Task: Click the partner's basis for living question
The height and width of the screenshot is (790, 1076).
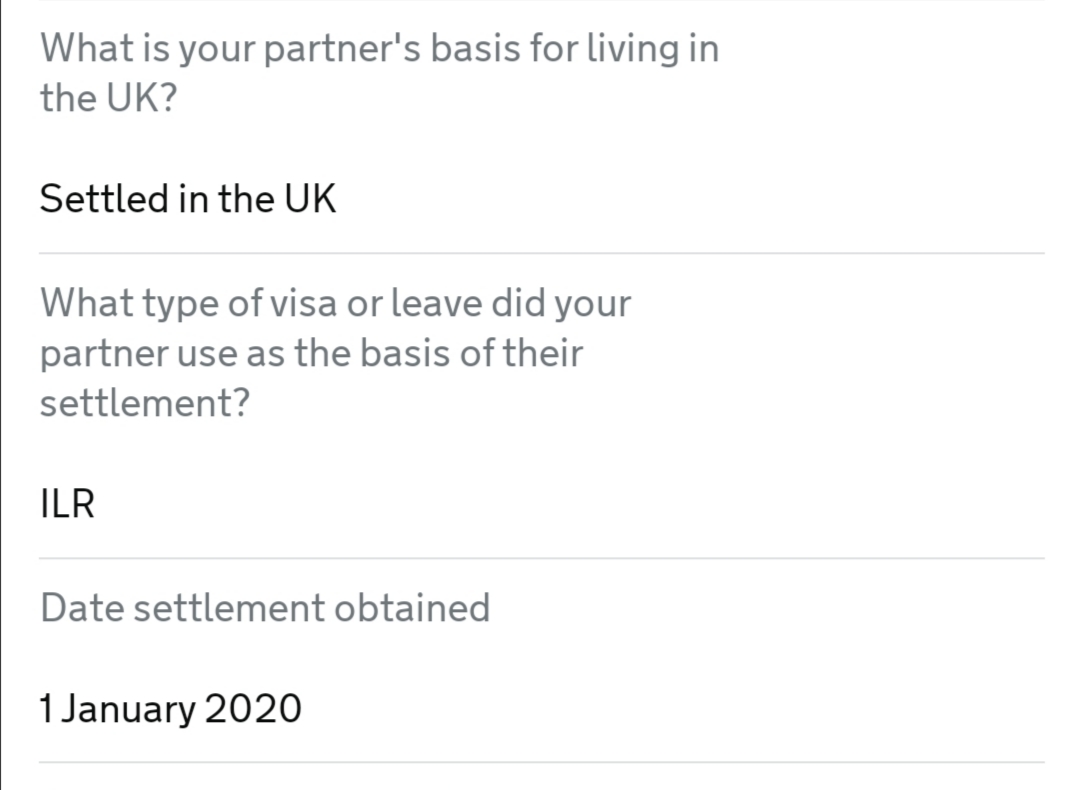Action: (x=379, y=73)
